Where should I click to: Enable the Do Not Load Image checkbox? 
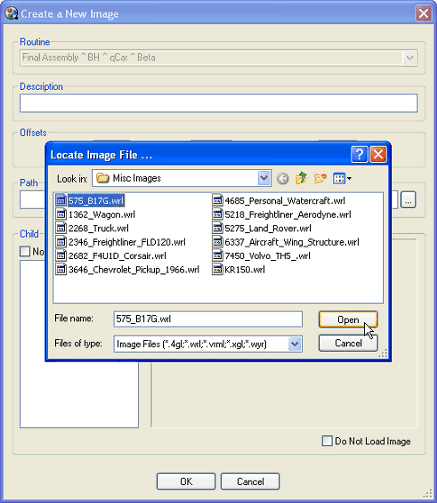point(327,441)
